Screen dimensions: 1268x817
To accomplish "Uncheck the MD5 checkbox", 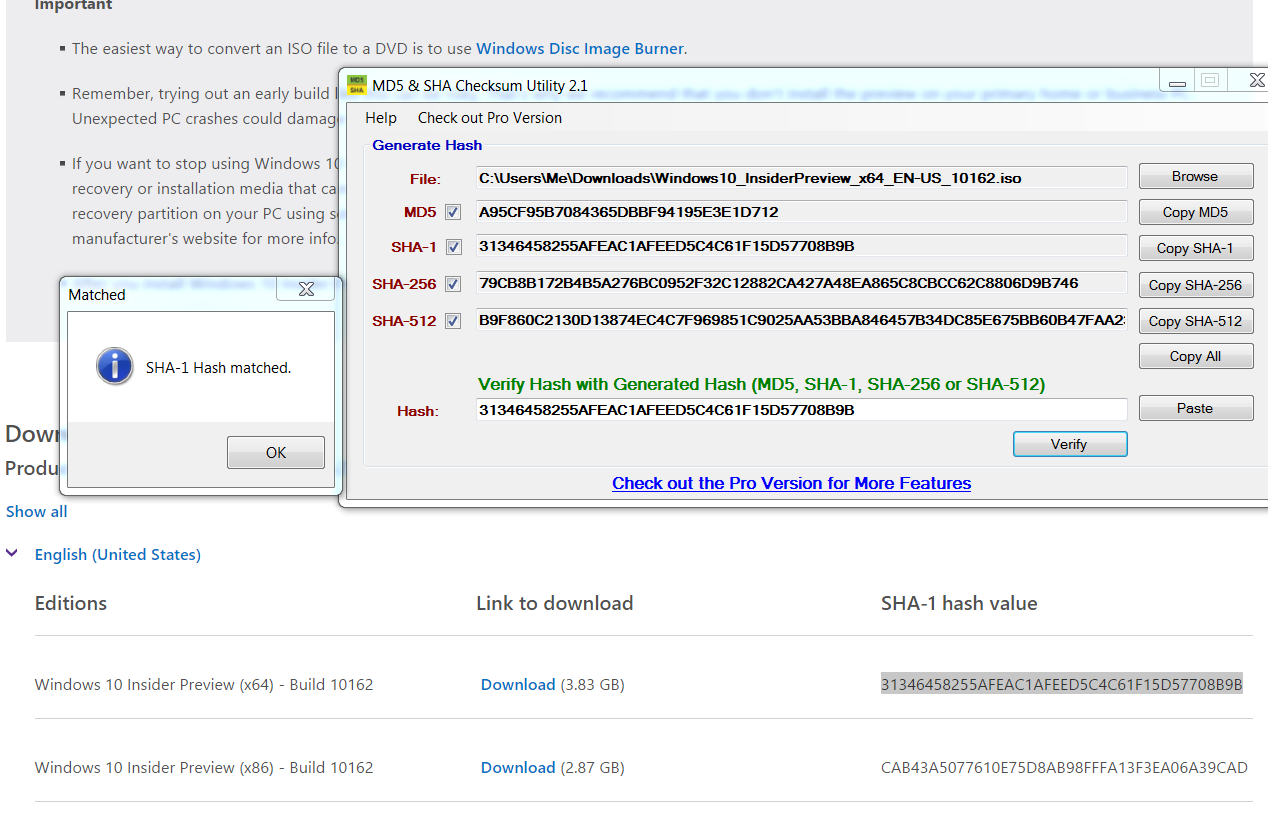I will click(x=453, y=212).
